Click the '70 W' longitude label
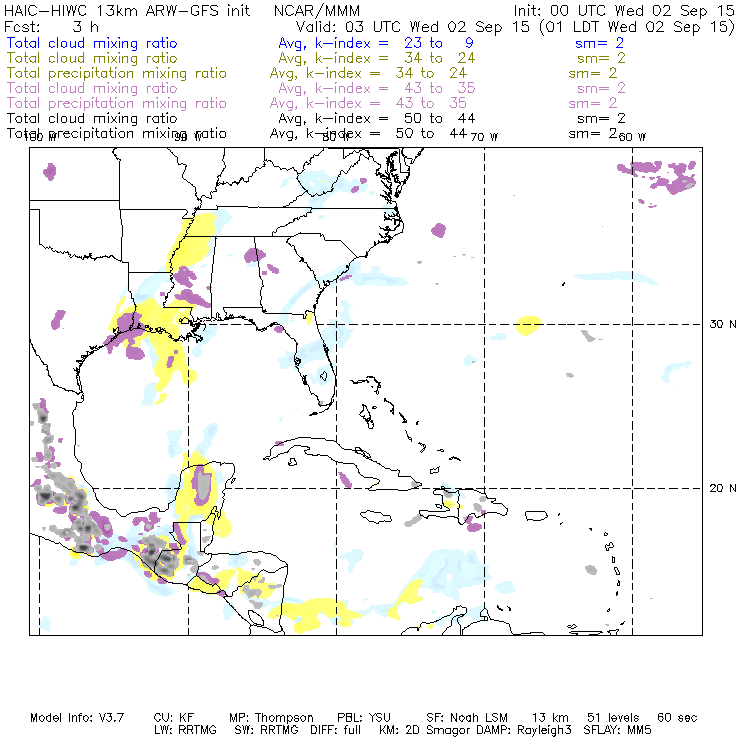The height and width of the screenshot is (740, 740). [x=484, y=137]
